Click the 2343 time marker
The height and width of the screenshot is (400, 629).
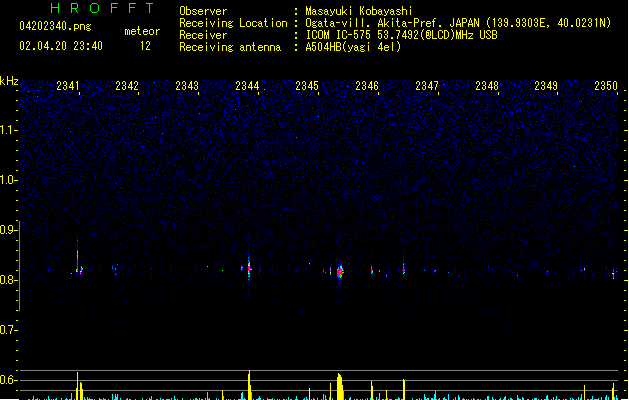tap(187, 86)
